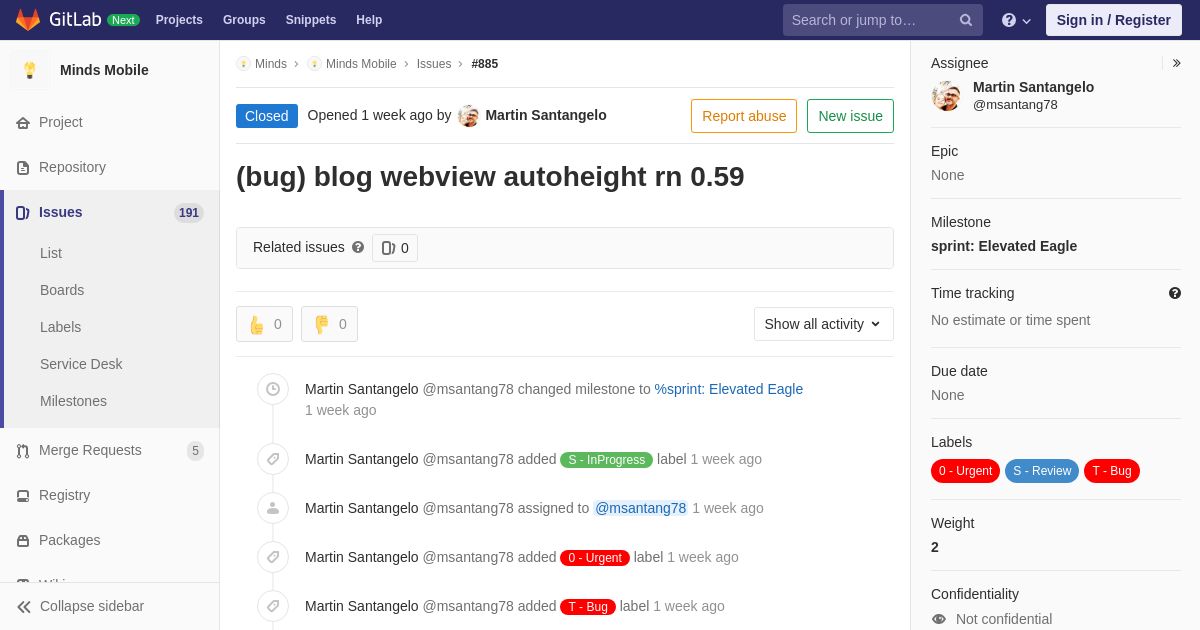The width and height of the screenshot is (1200, 630).
Task: Click the Time tracking help icon
Action: pos(1175,293)
